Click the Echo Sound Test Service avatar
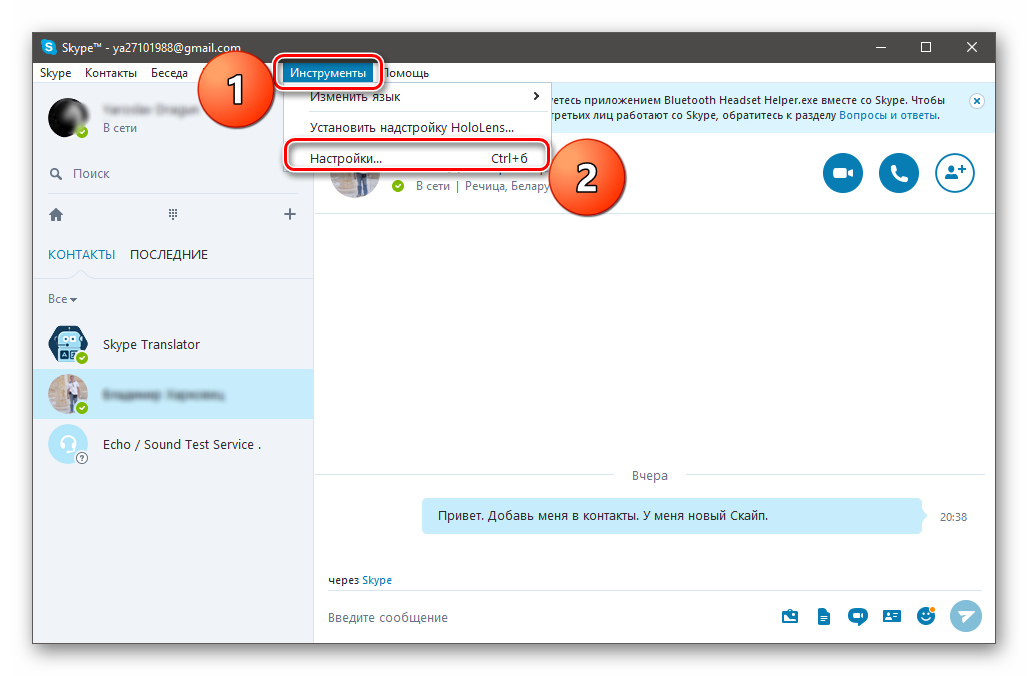Screen dimensions: 1028x676 68,445
